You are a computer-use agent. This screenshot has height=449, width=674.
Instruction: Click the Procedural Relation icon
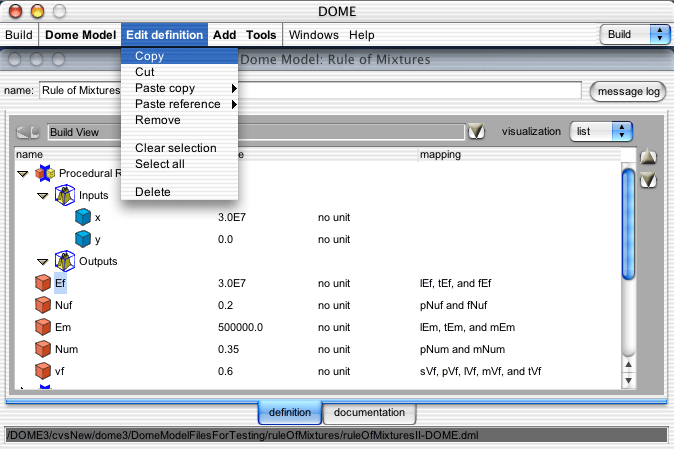[45, 173]
